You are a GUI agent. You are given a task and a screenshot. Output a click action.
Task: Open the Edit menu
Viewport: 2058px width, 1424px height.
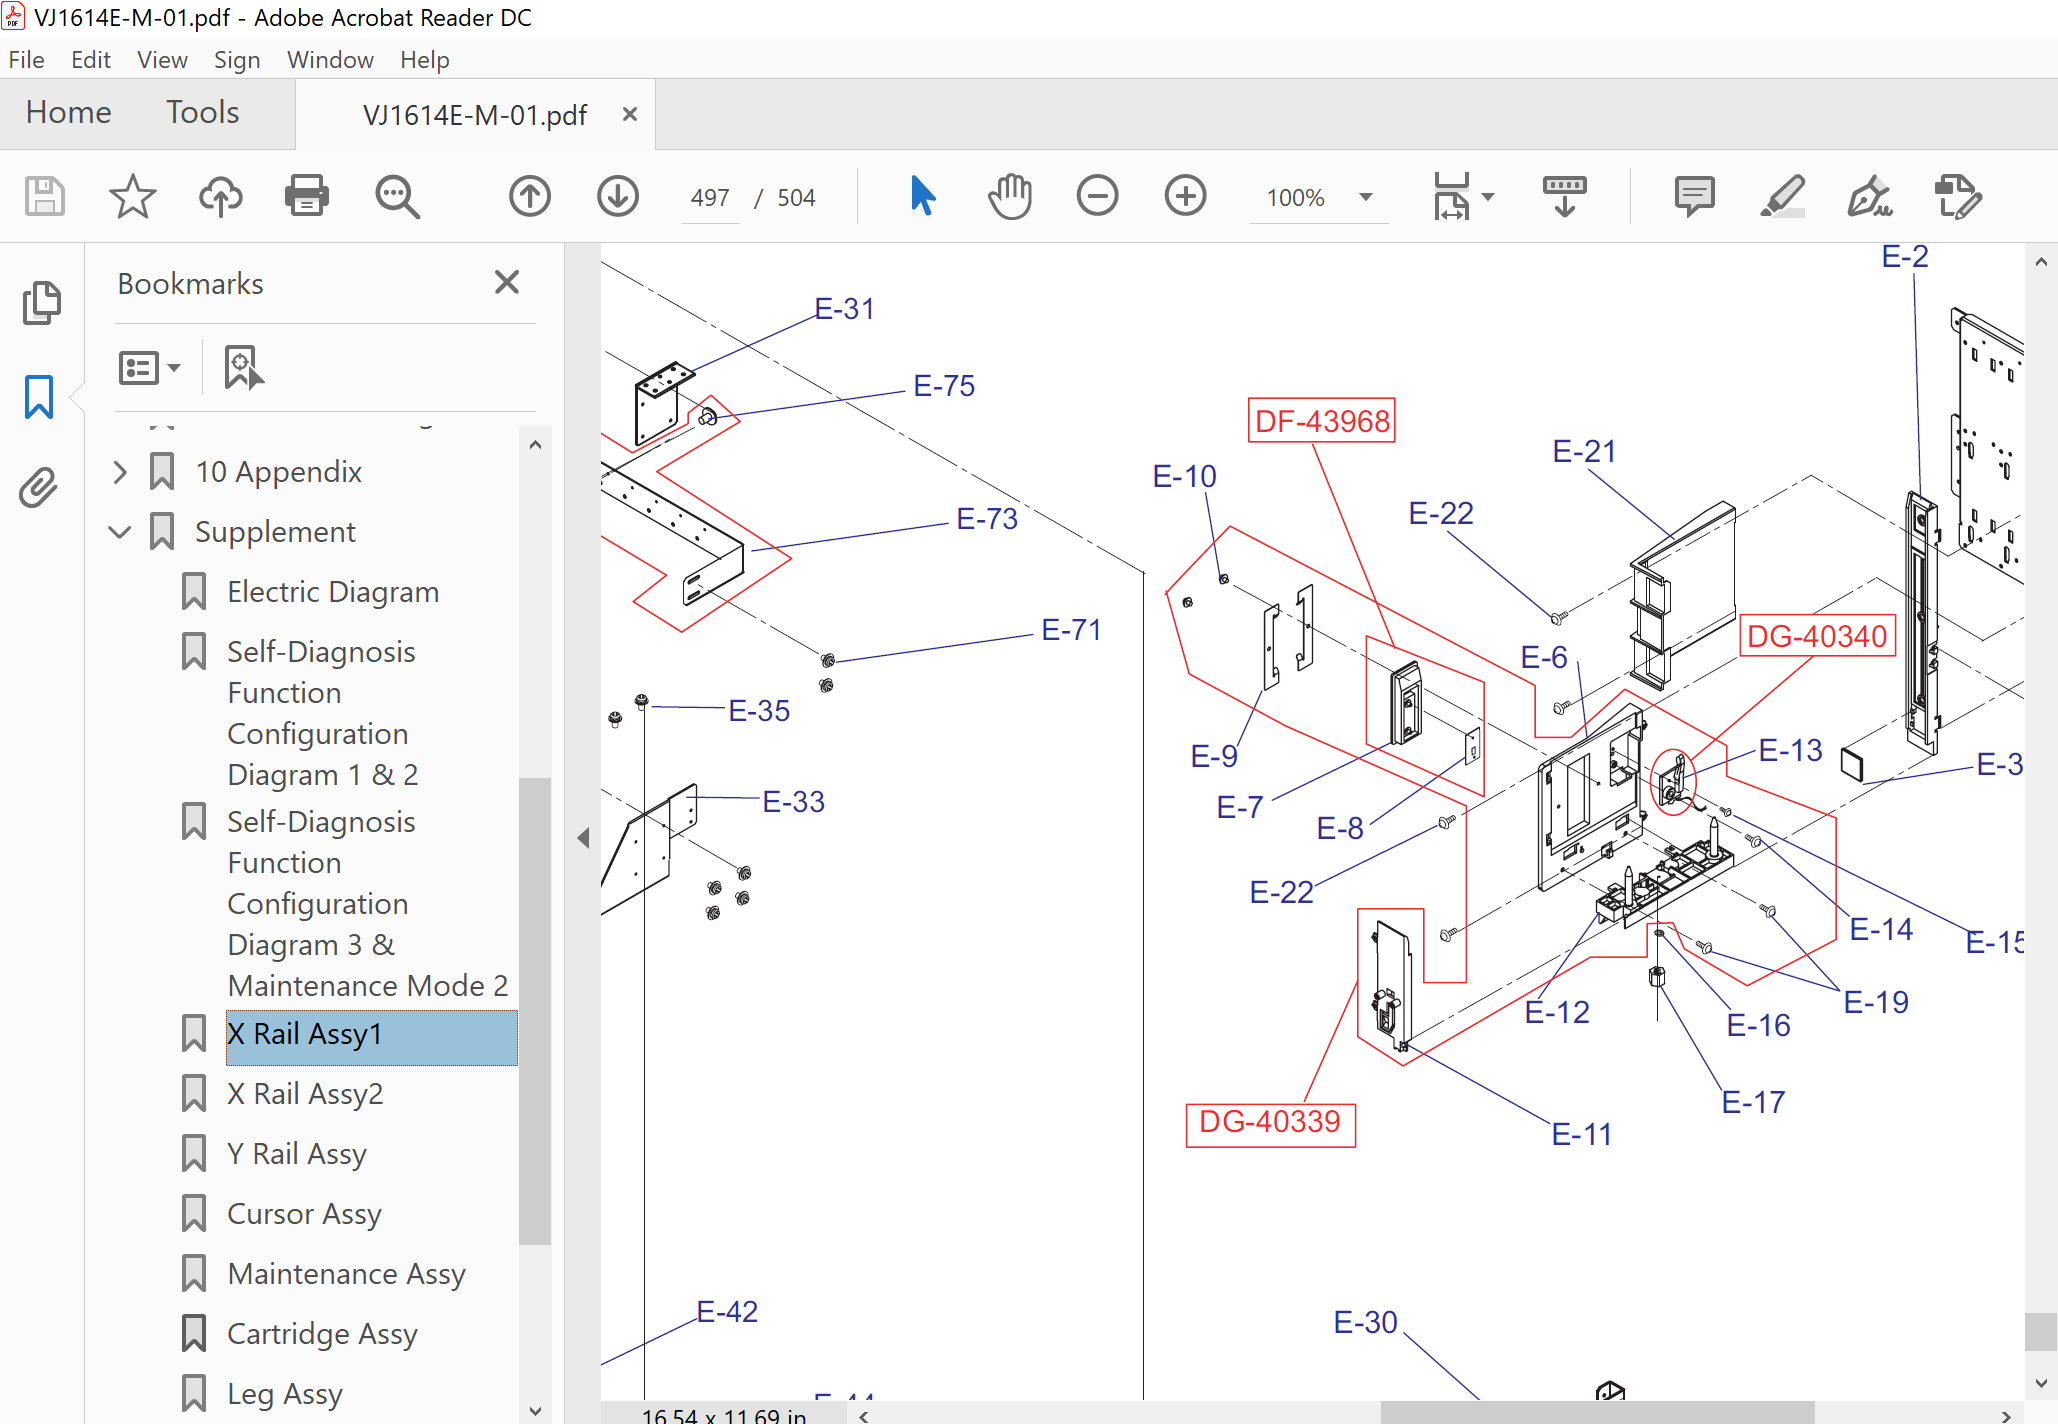click(x=91, y=60)
